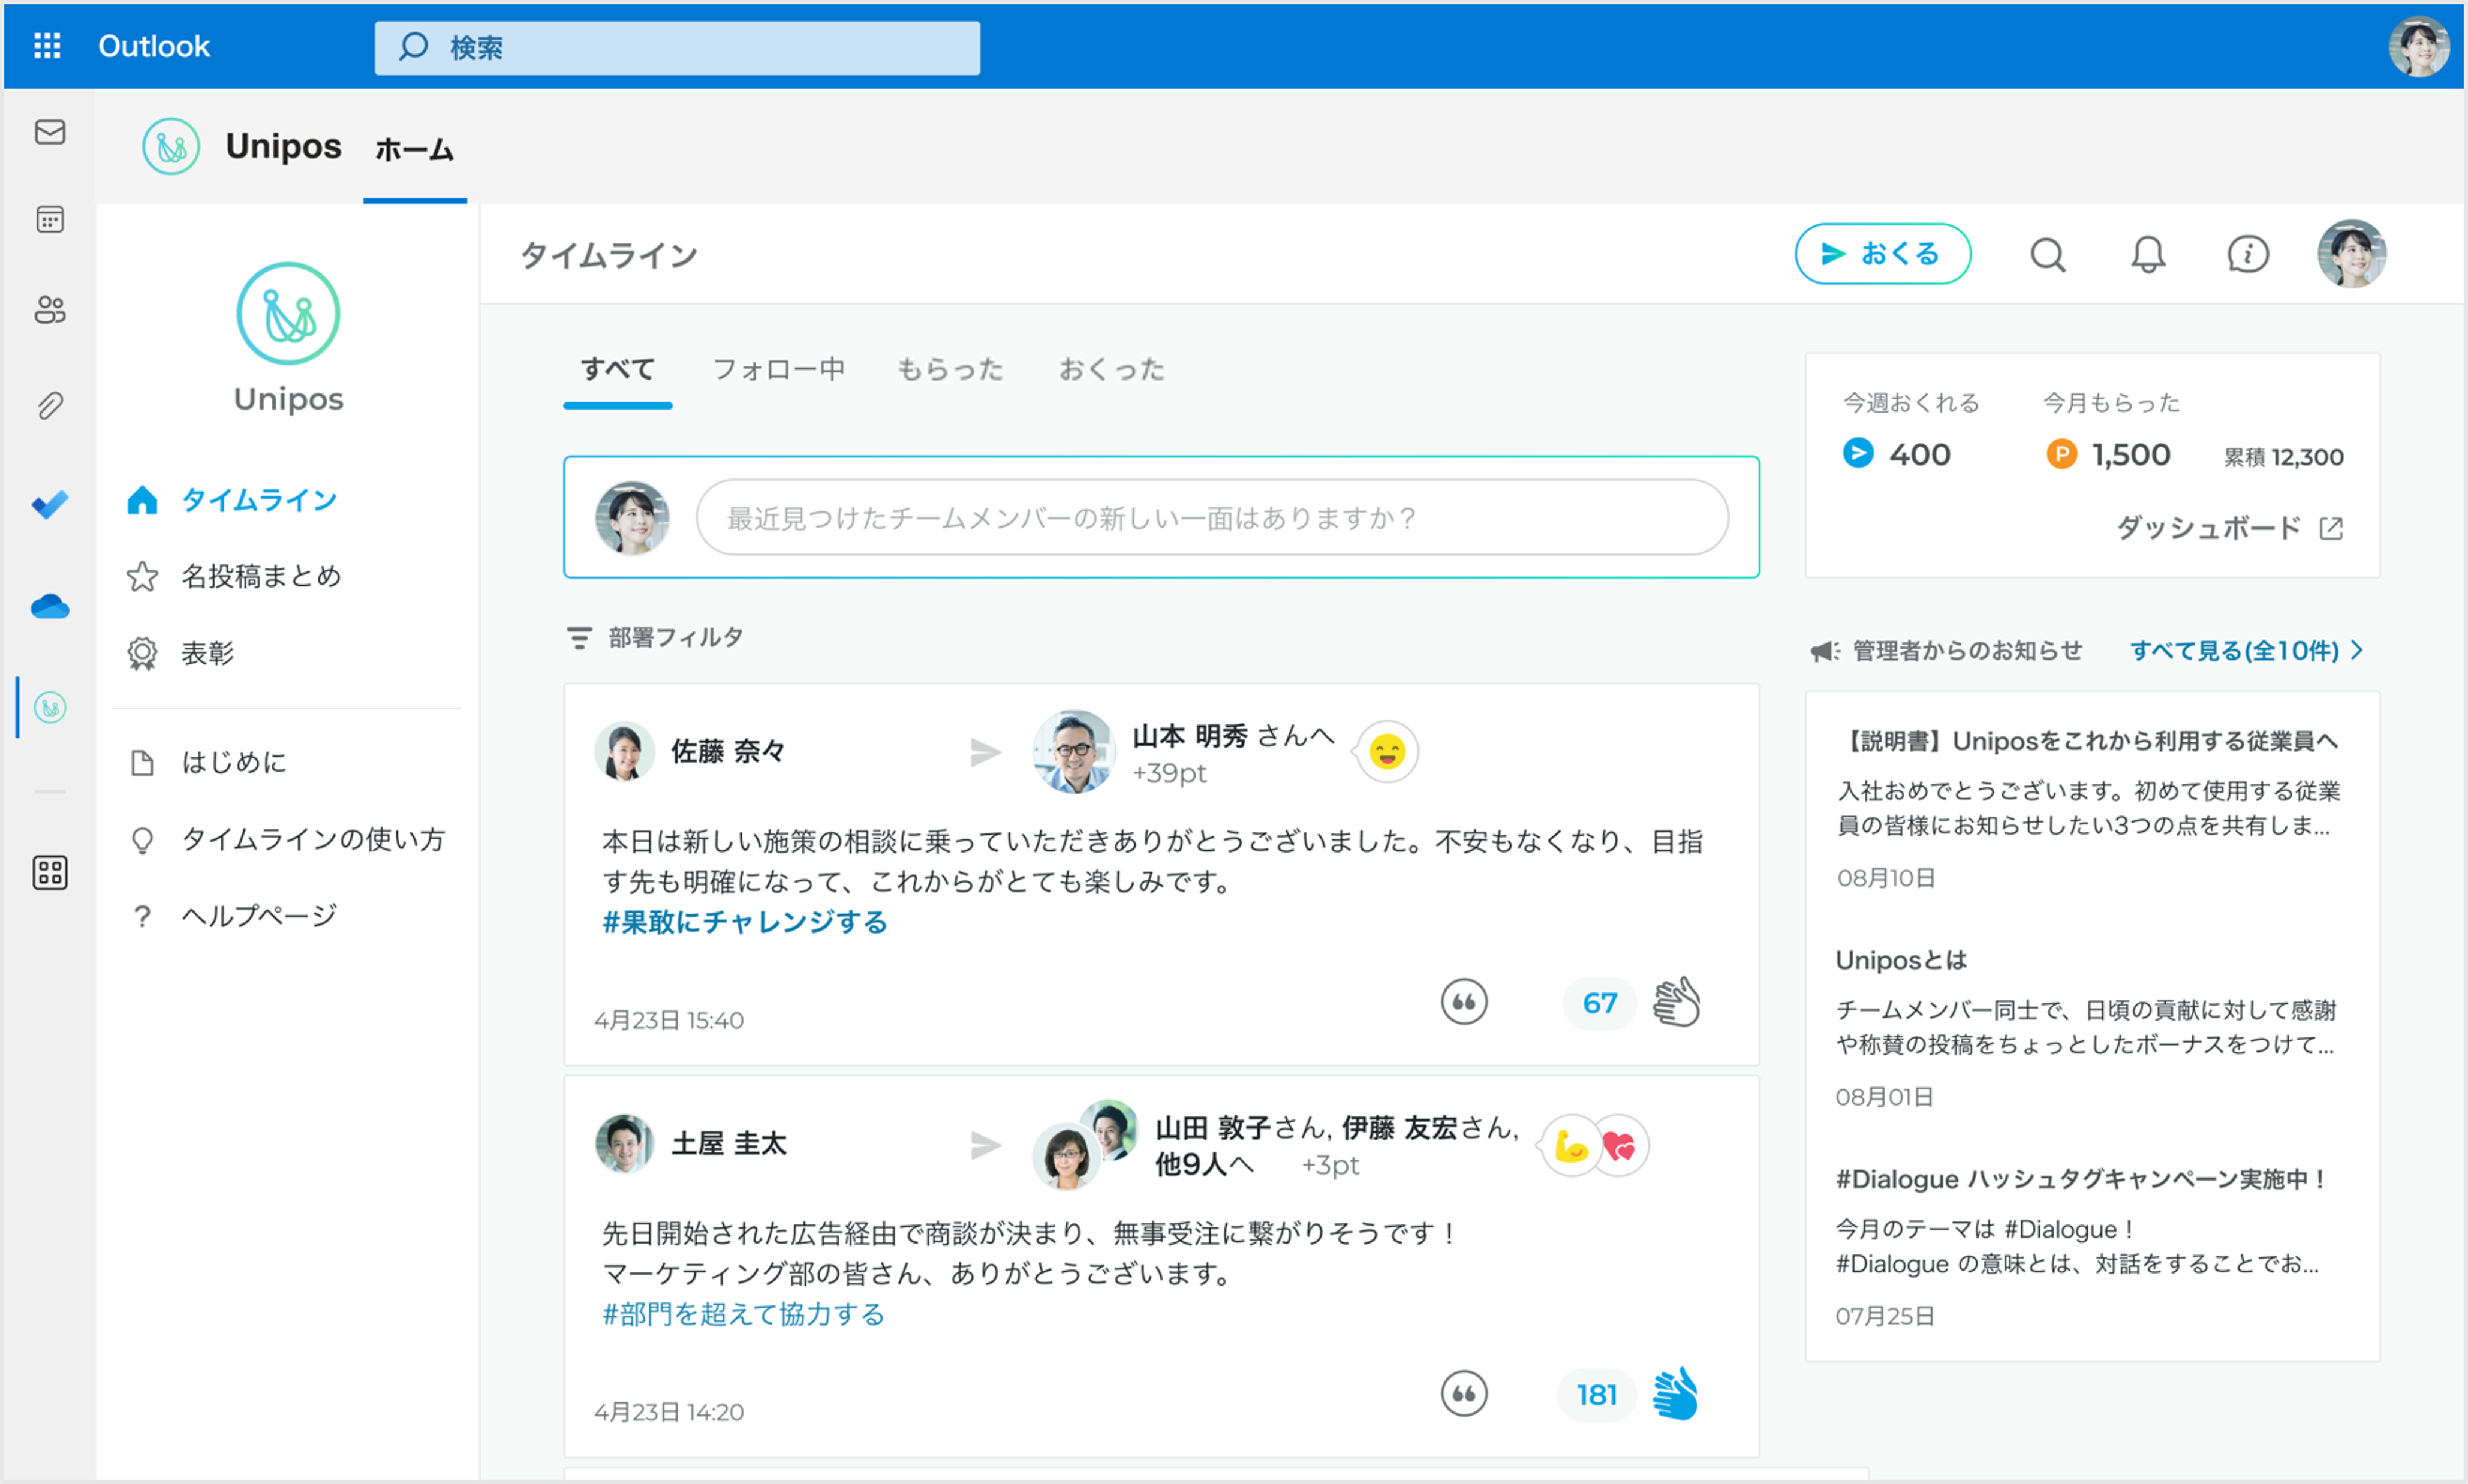Click the 67 clap count
Image resolution: width=2468 pixels, height=1484 pixels.
1599,1002
